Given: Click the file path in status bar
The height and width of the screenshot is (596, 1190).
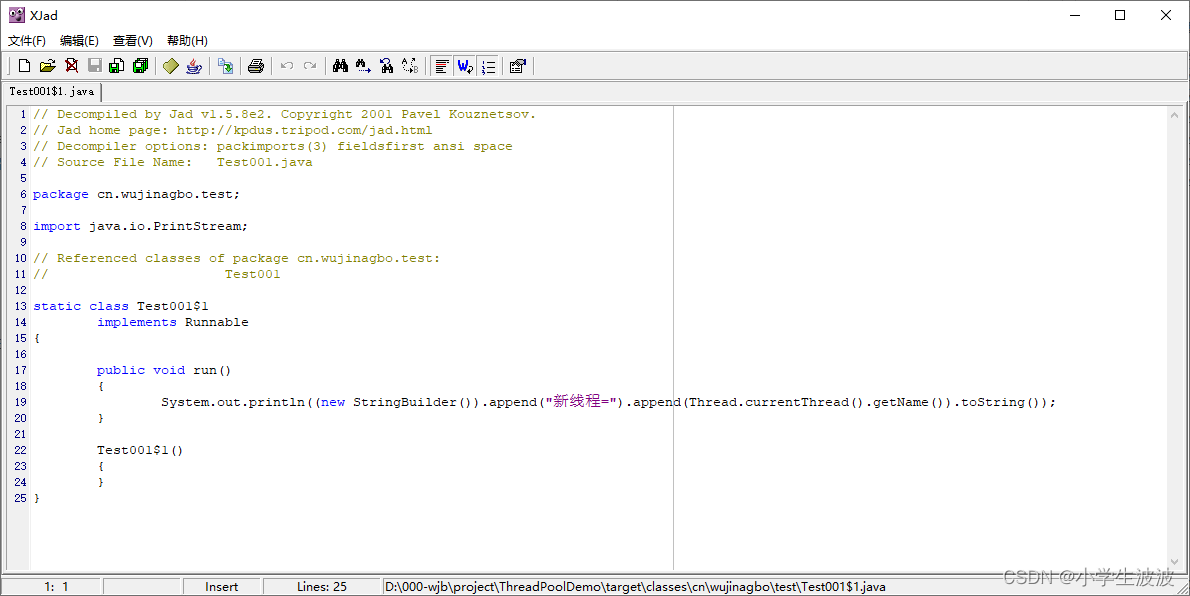Looking at the screenshot, I should click(635, 586).
